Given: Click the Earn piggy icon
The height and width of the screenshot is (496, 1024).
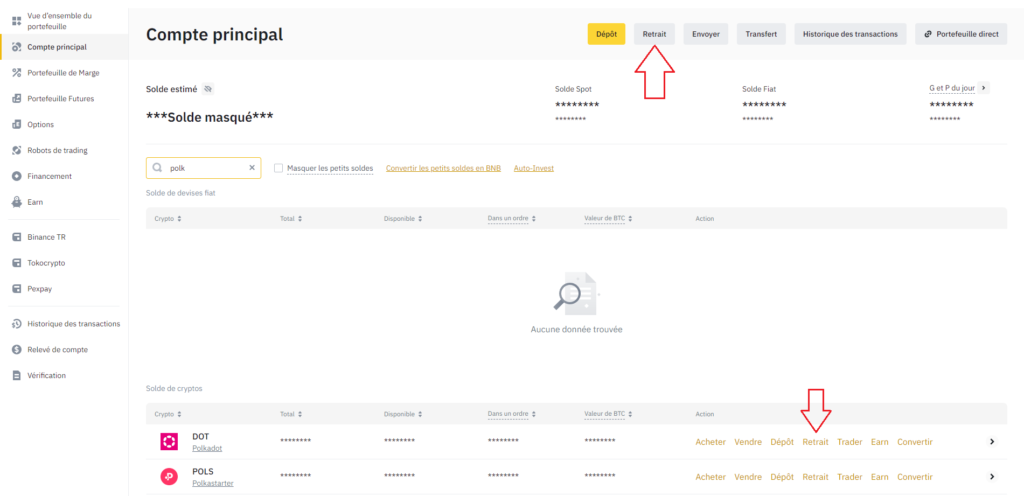Looking at the screenshot, I should pyautogui.click(x=17, y=202).
